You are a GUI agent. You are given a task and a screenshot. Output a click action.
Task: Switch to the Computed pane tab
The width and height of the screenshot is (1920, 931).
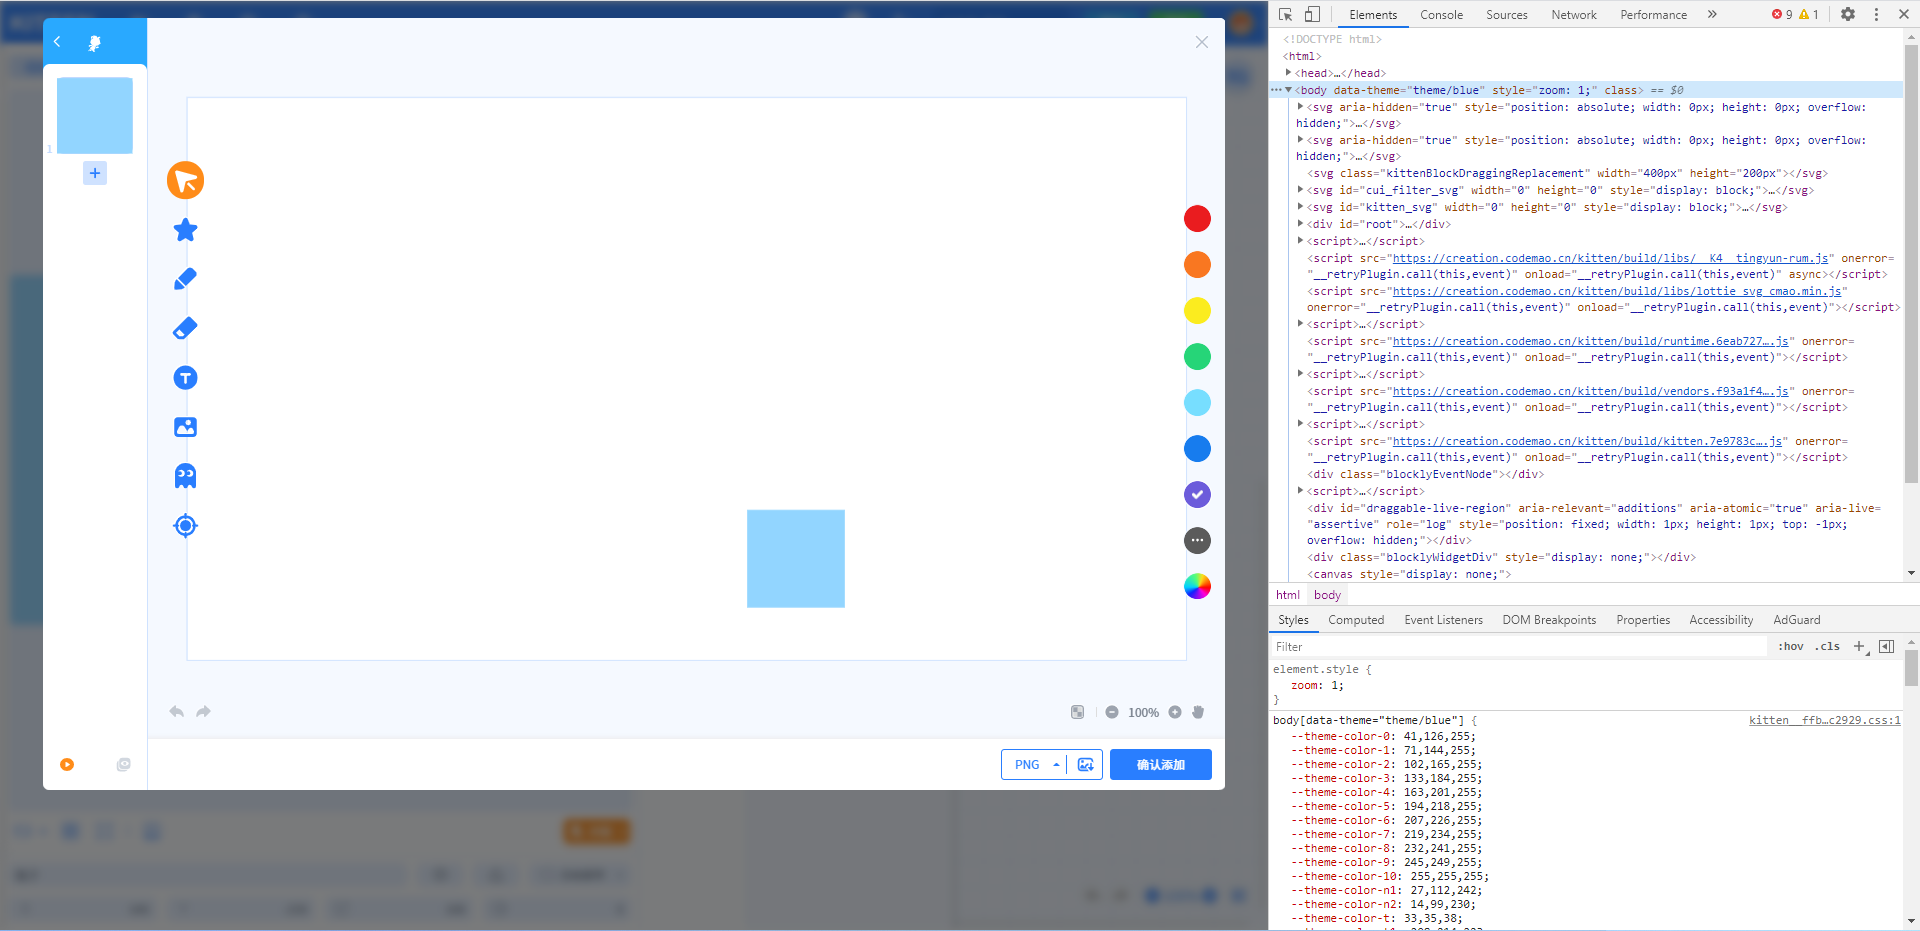[x=1356, y=620]
